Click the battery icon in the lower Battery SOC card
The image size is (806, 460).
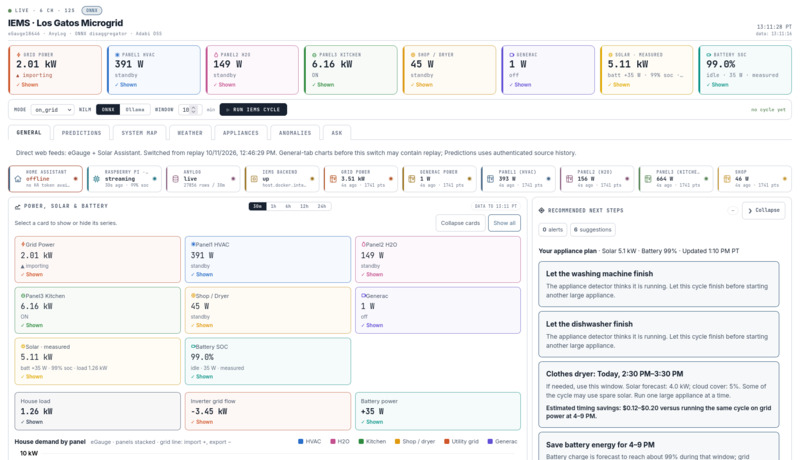coord(193,347)
